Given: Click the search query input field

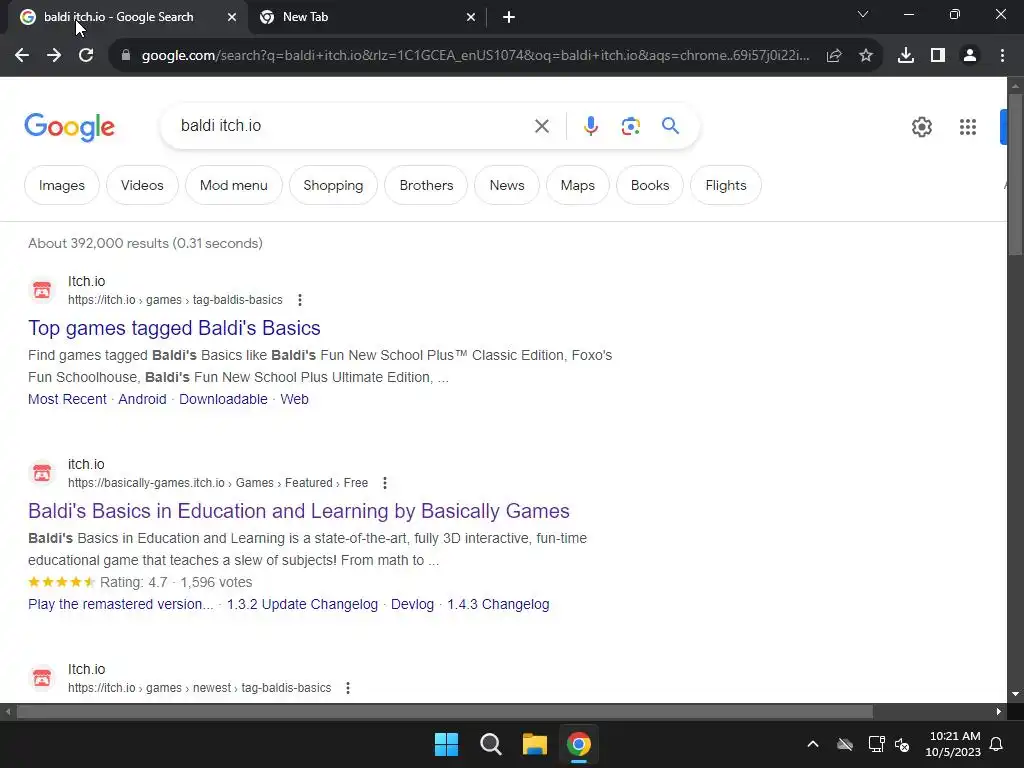Looking at the screenshot, I should [353, 125].
